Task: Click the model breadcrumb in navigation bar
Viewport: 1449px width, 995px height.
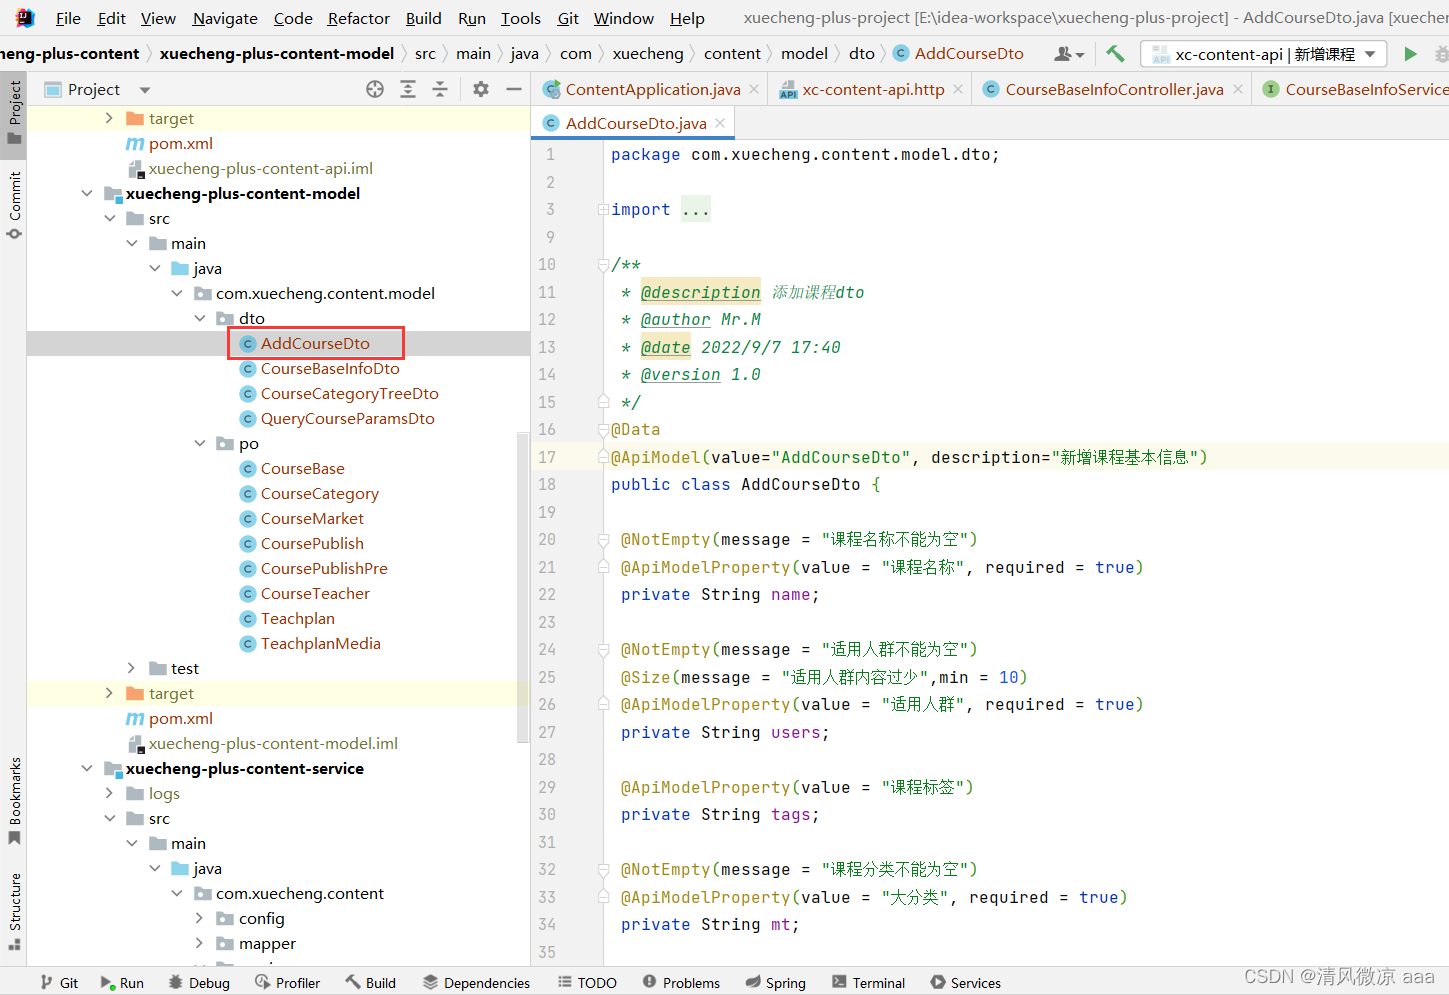Action: pos(804,54)
